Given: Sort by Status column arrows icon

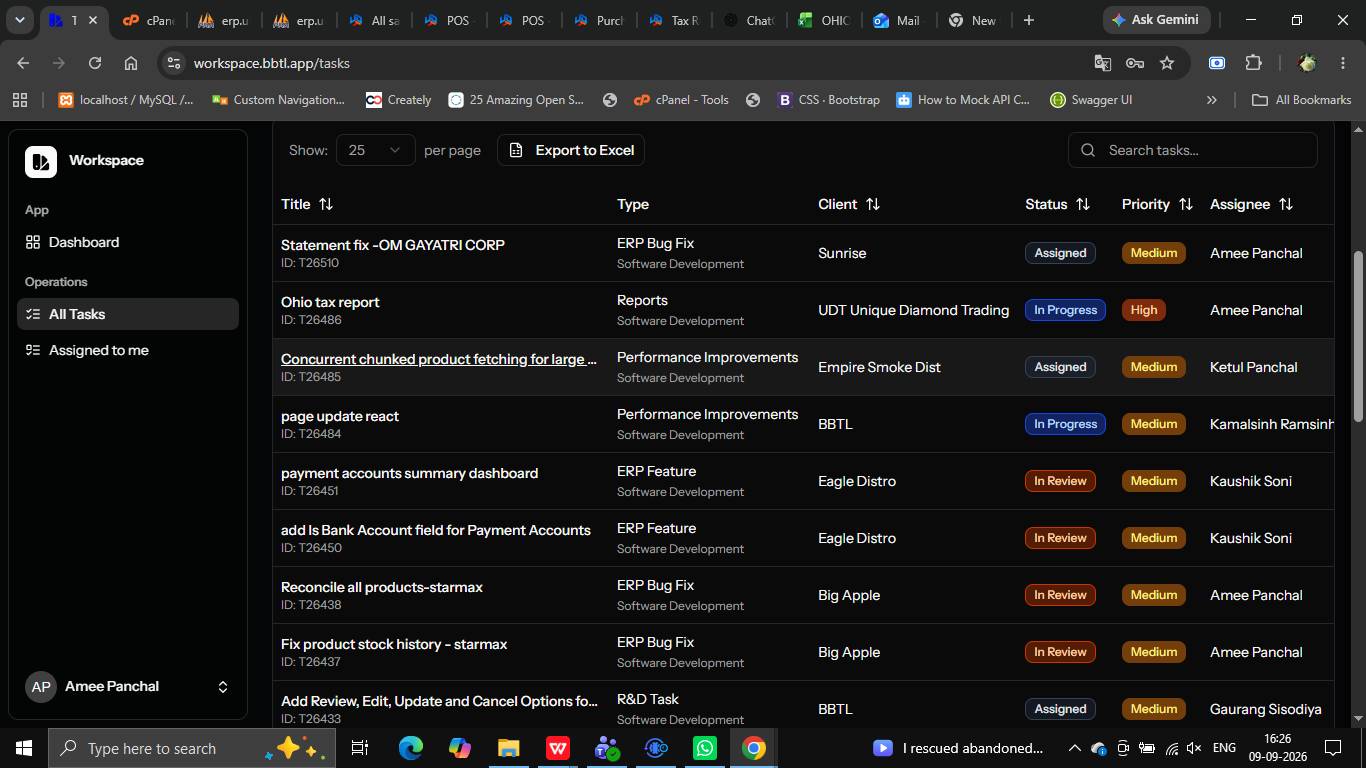Looking at the screenshot, I should point(1083,204).
